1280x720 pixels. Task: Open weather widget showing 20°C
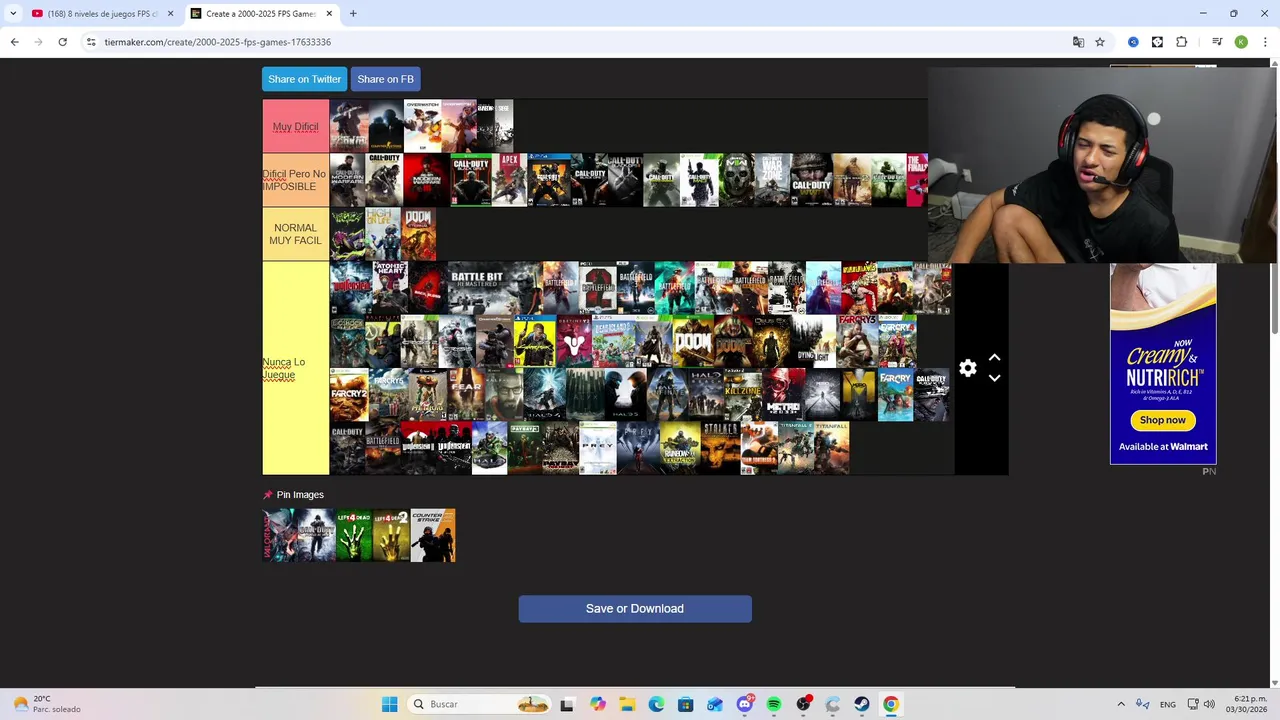tap(45, 704)
